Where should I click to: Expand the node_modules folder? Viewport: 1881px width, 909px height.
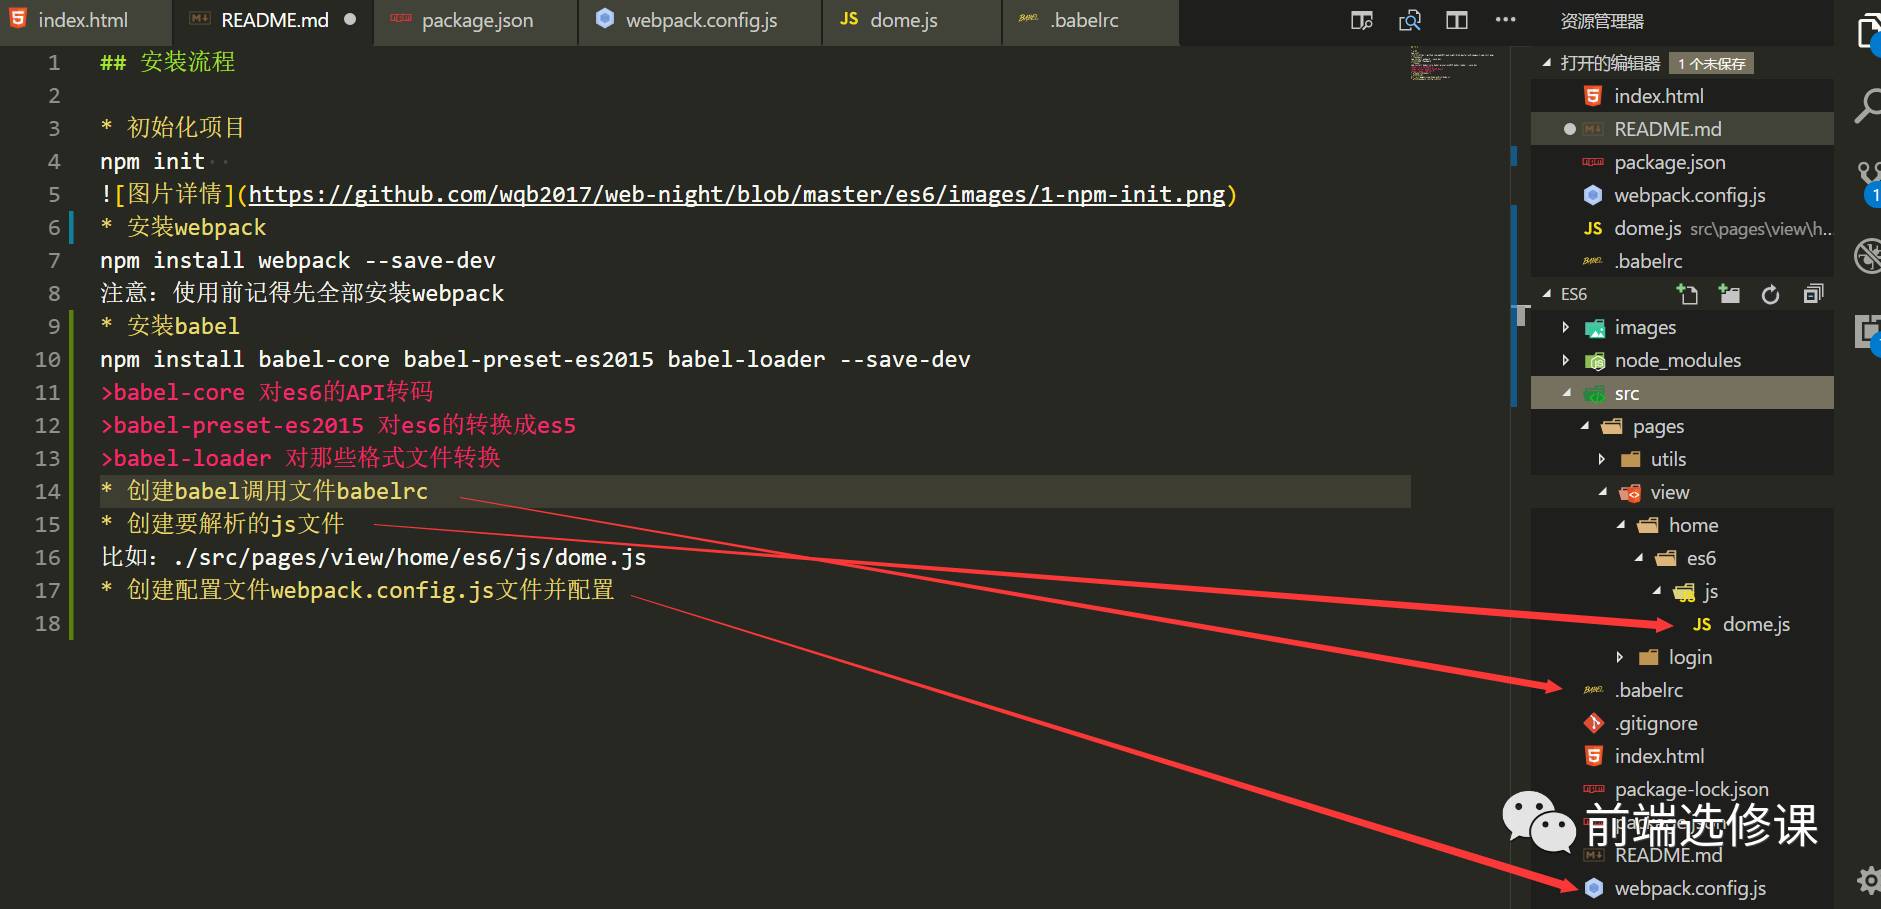[1566, 360]
